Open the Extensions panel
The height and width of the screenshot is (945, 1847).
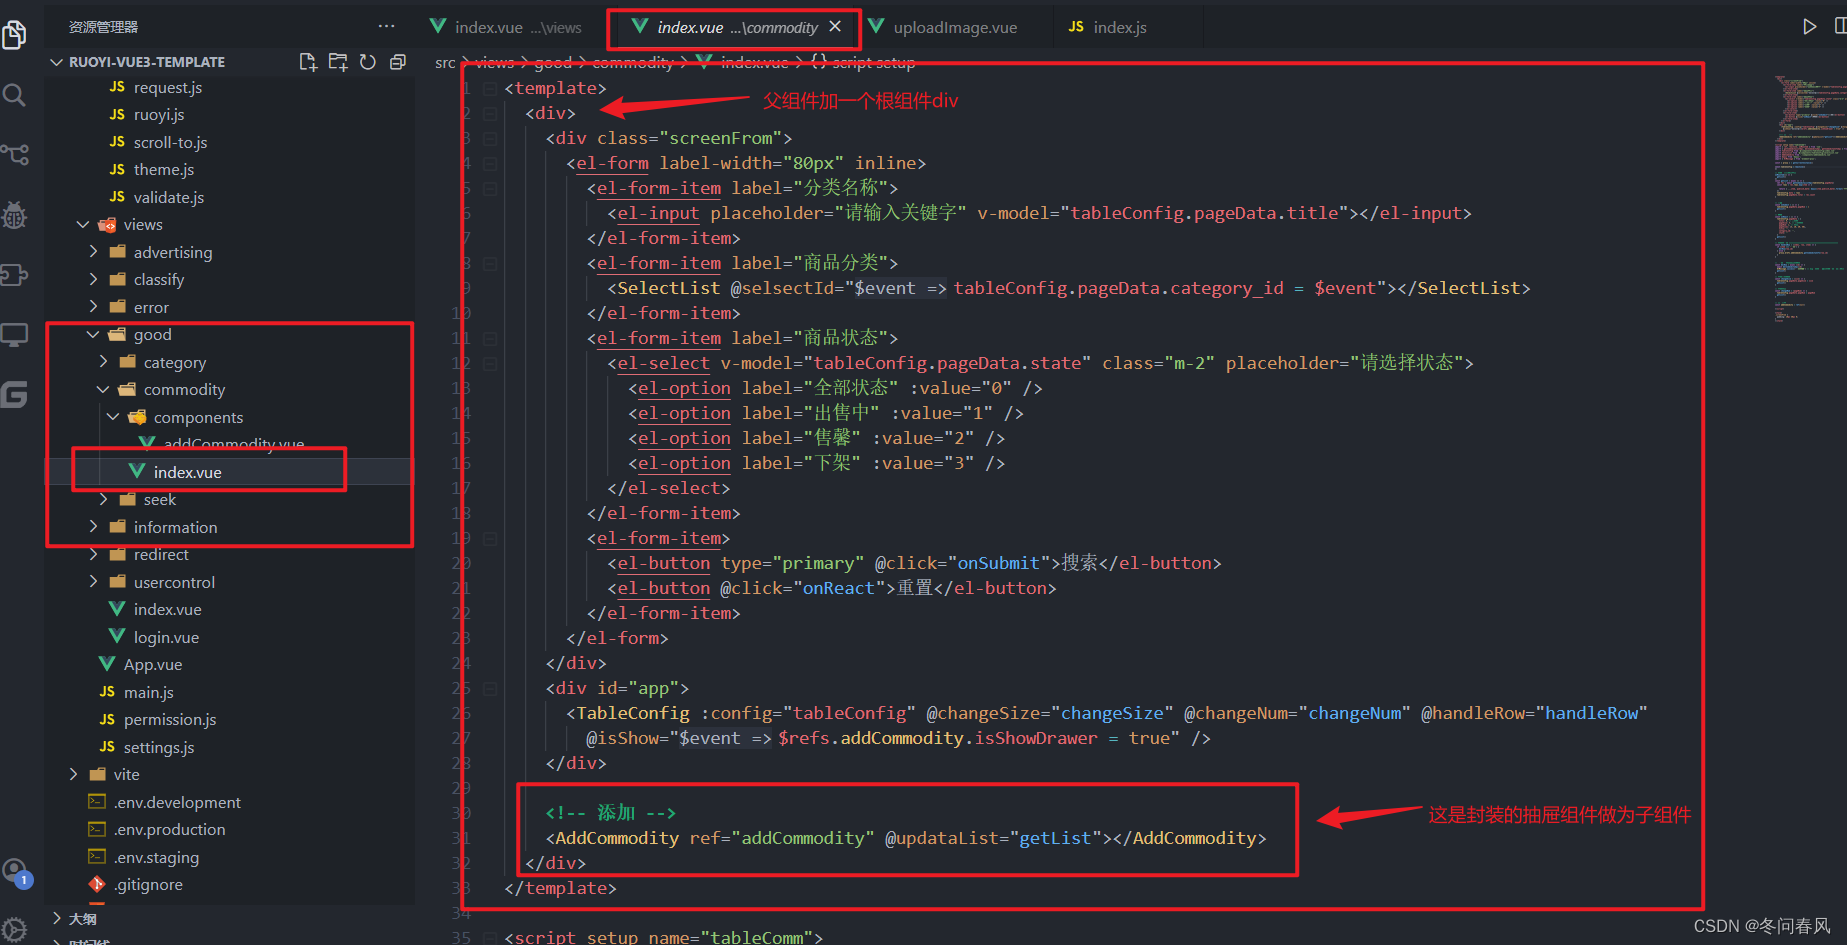click(16, 275)
